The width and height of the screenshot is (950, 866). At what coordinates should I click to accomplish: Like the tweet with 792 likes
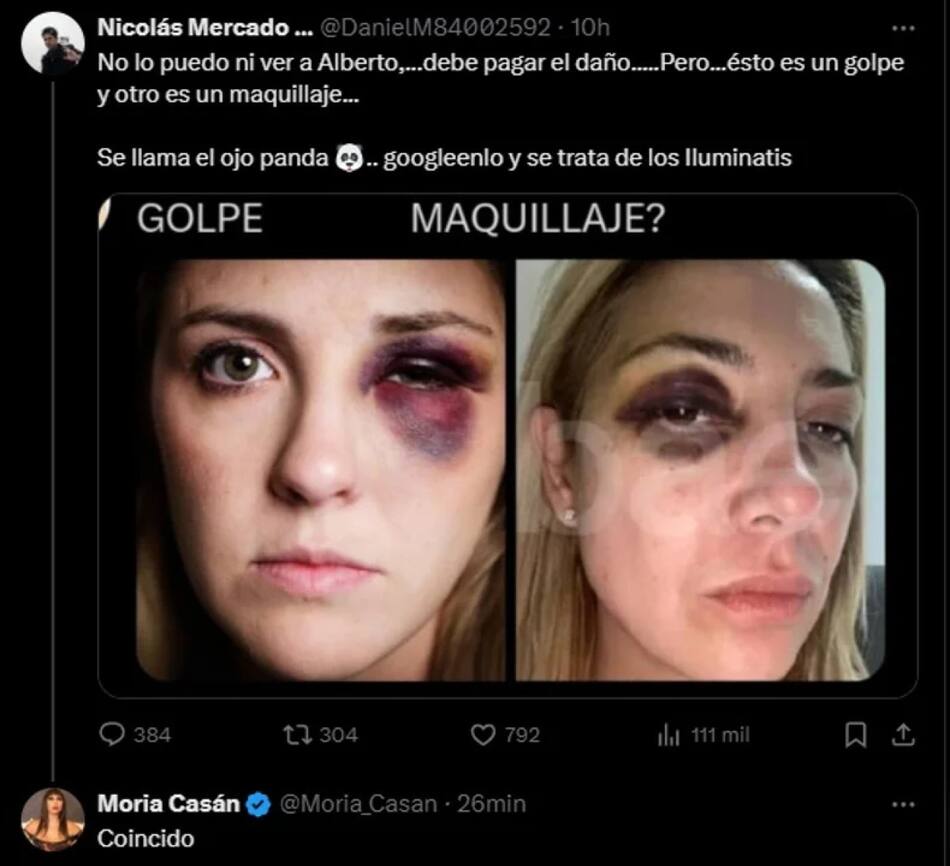[484, 735]
